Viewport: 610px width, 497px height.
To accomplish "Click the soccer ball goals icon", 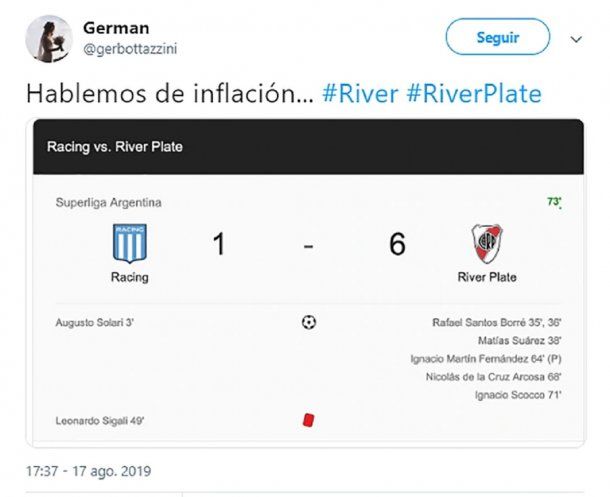I will [309, 322].
